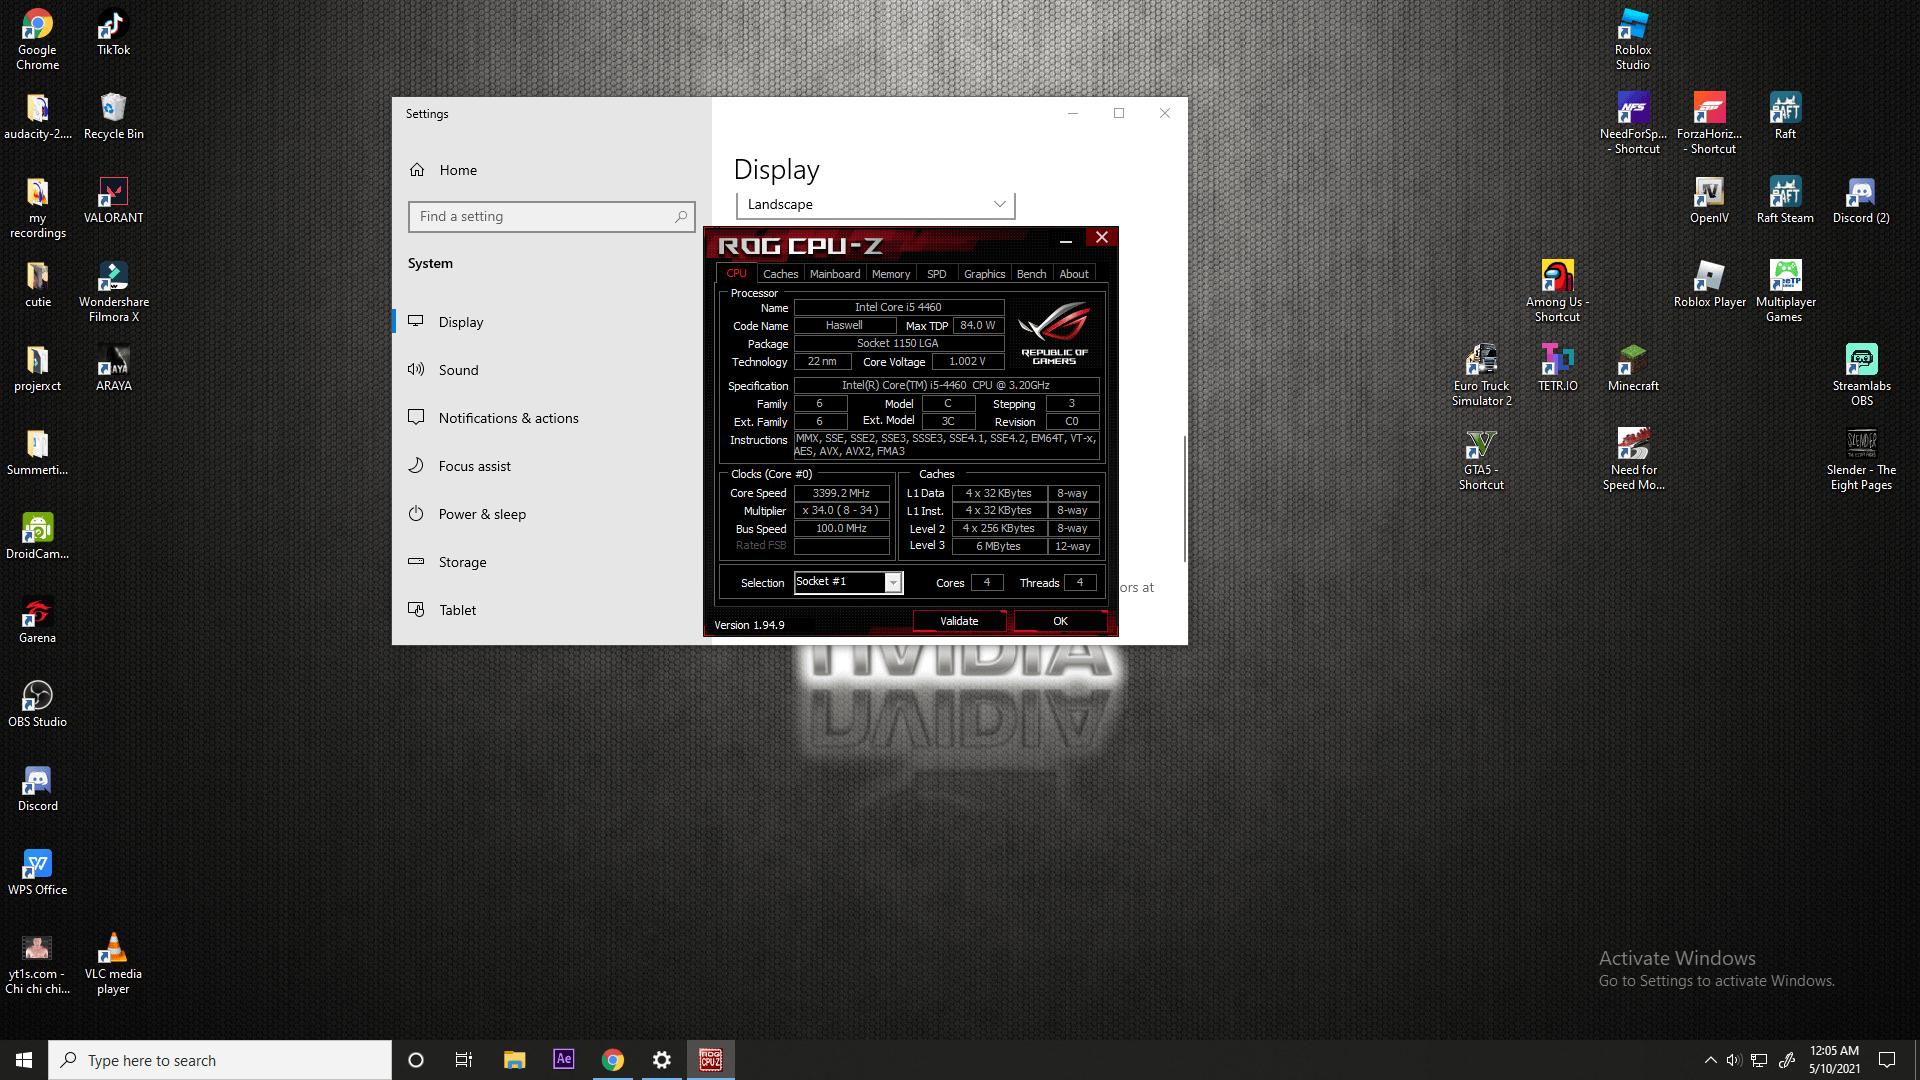Open volume control in system tray
Image resolution: width=1920 pixels, height=1080 pixels.
1734,1060
